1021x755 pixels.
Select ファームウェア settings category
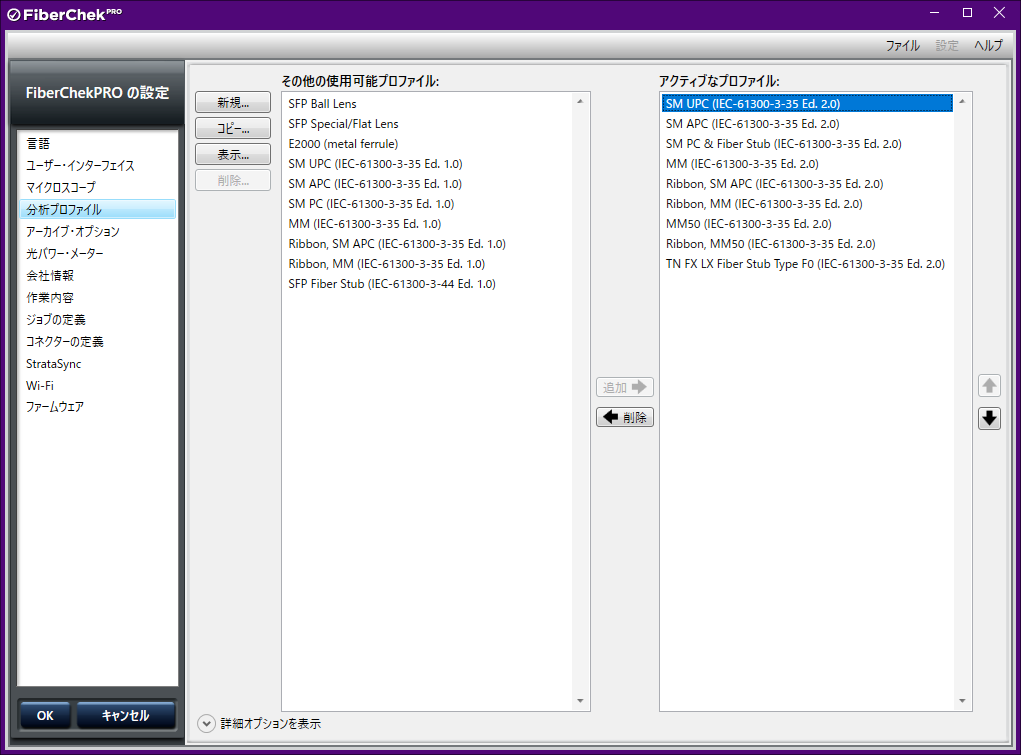[x=98, y=407]
